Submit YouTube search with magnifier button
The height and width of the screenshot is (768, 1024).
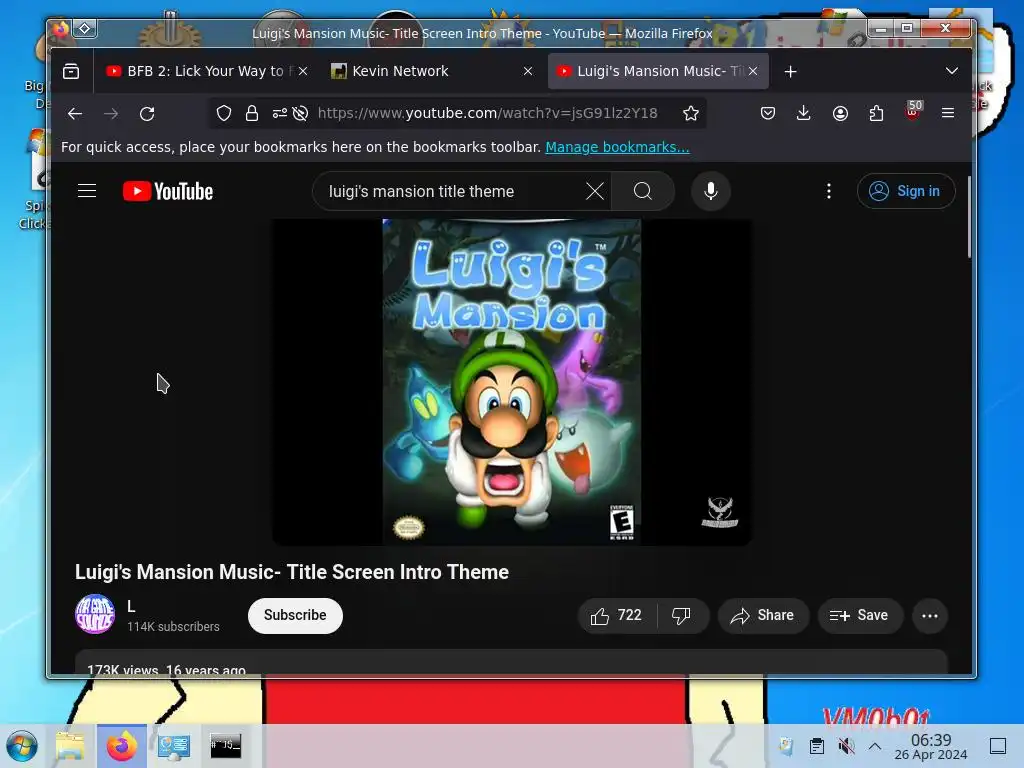(643, 191)
